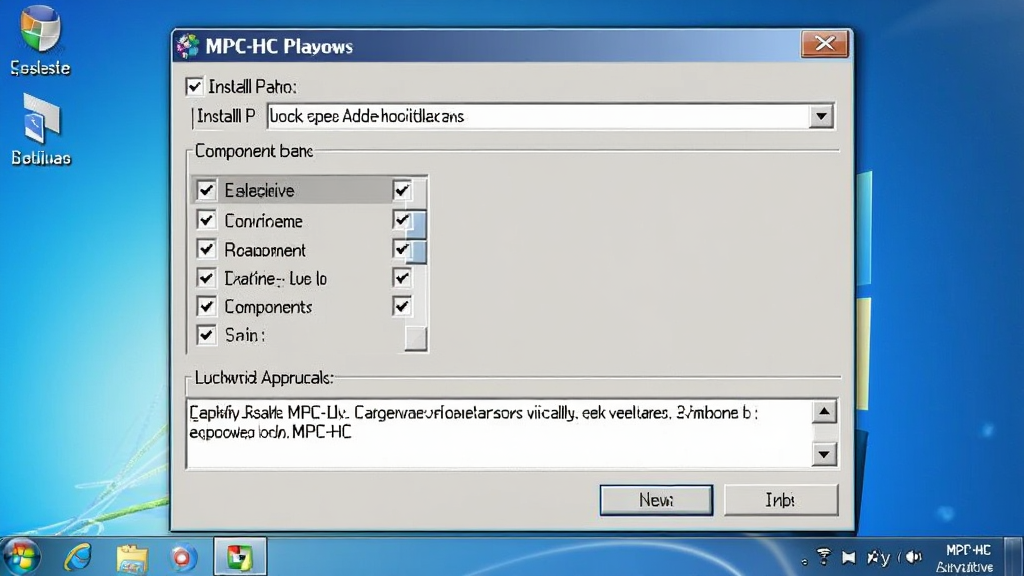Open the red circular media taskbar icon
The width and height of the screenshot is (1024, 576).
[x=182, y=558]
